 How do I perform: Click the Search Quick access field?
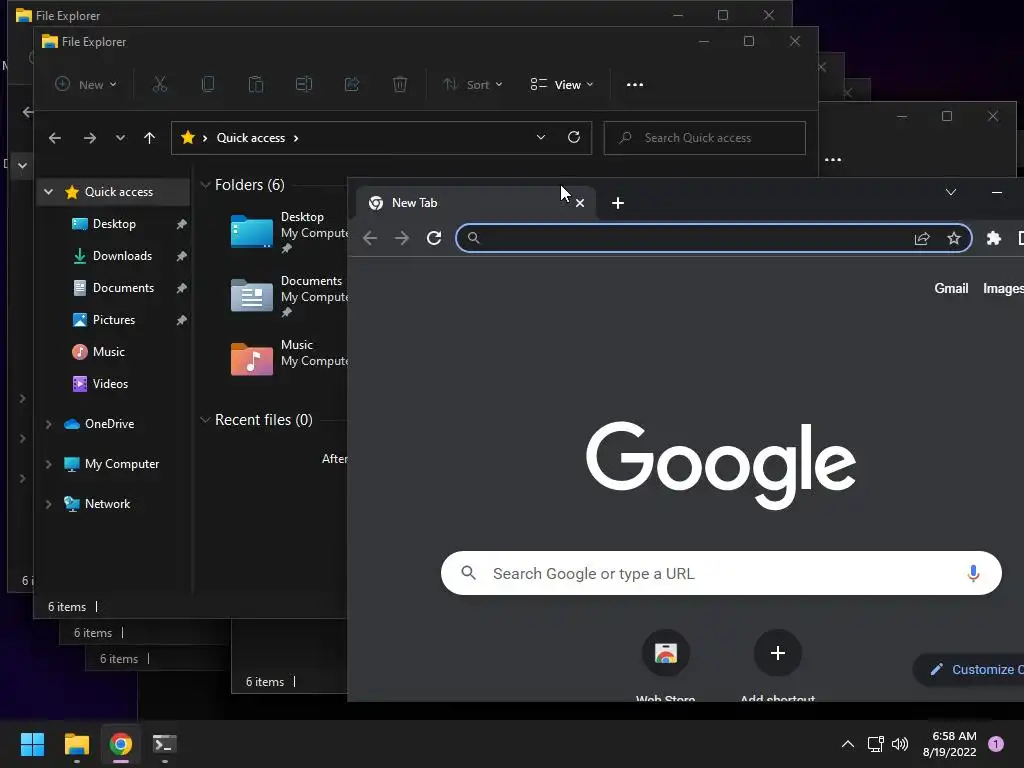coord(705,138)
